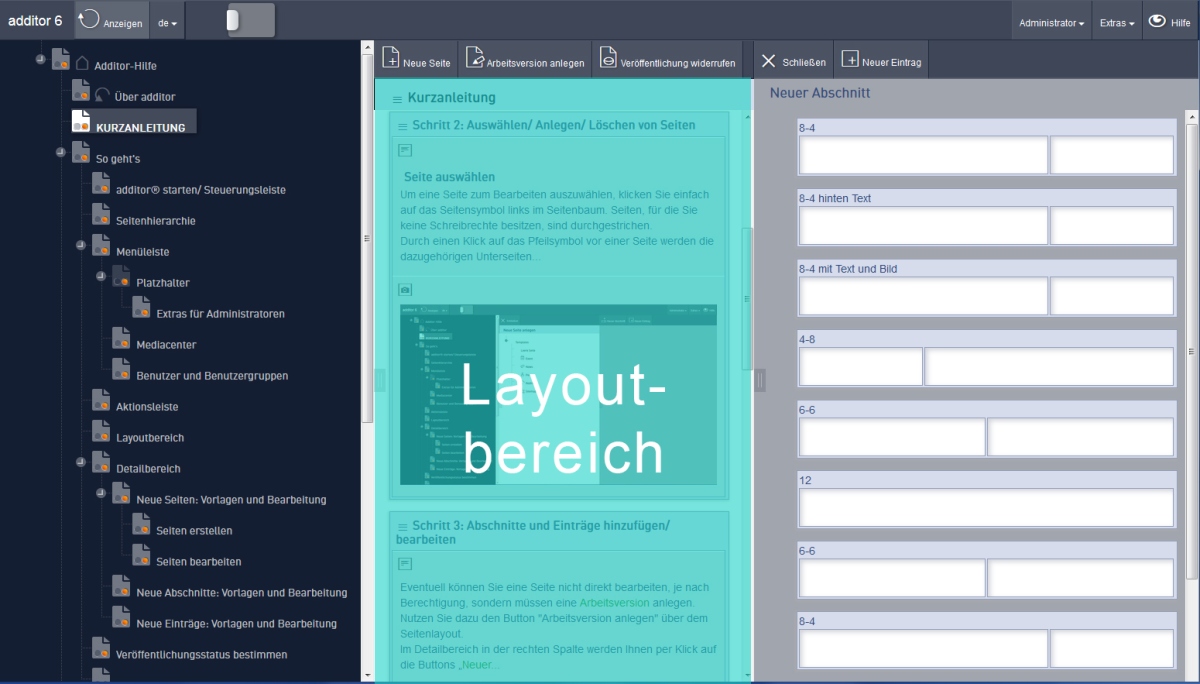Image resolution: width=1200 pixels, height=684 pixels.
Task: Open the Administrator dropdown menu
Action: [1051, 22]
